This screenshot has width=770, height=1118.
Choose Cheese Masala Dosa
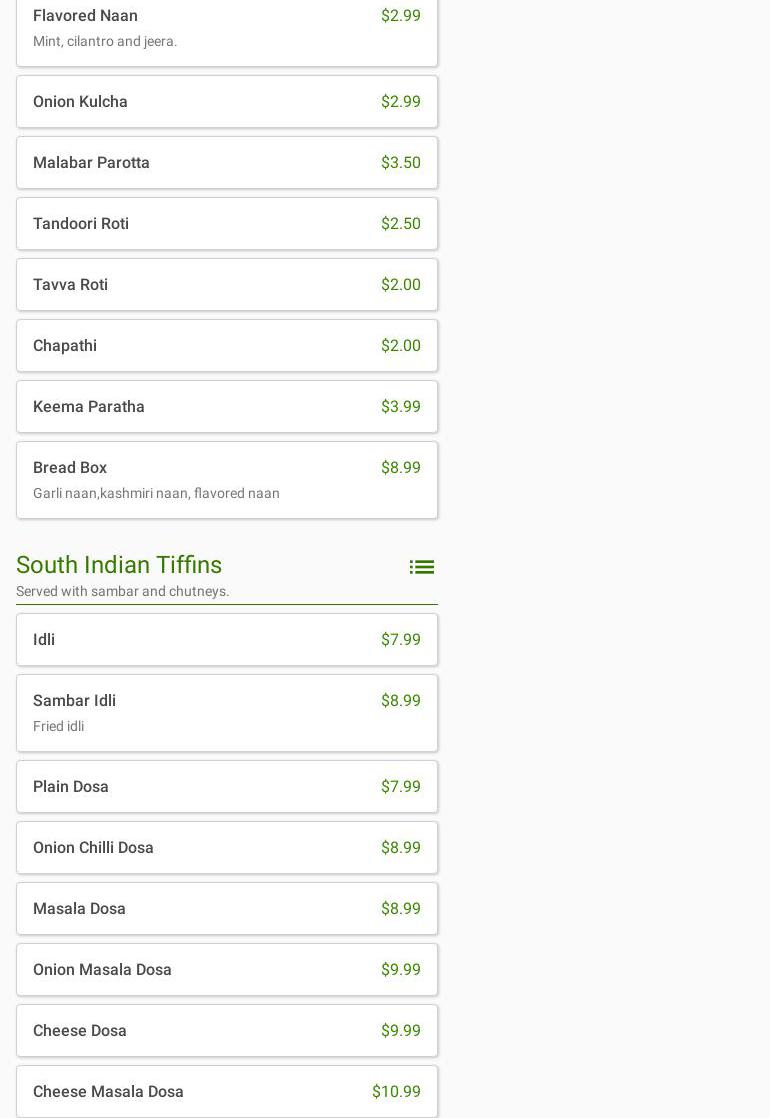click(226, 1092)
